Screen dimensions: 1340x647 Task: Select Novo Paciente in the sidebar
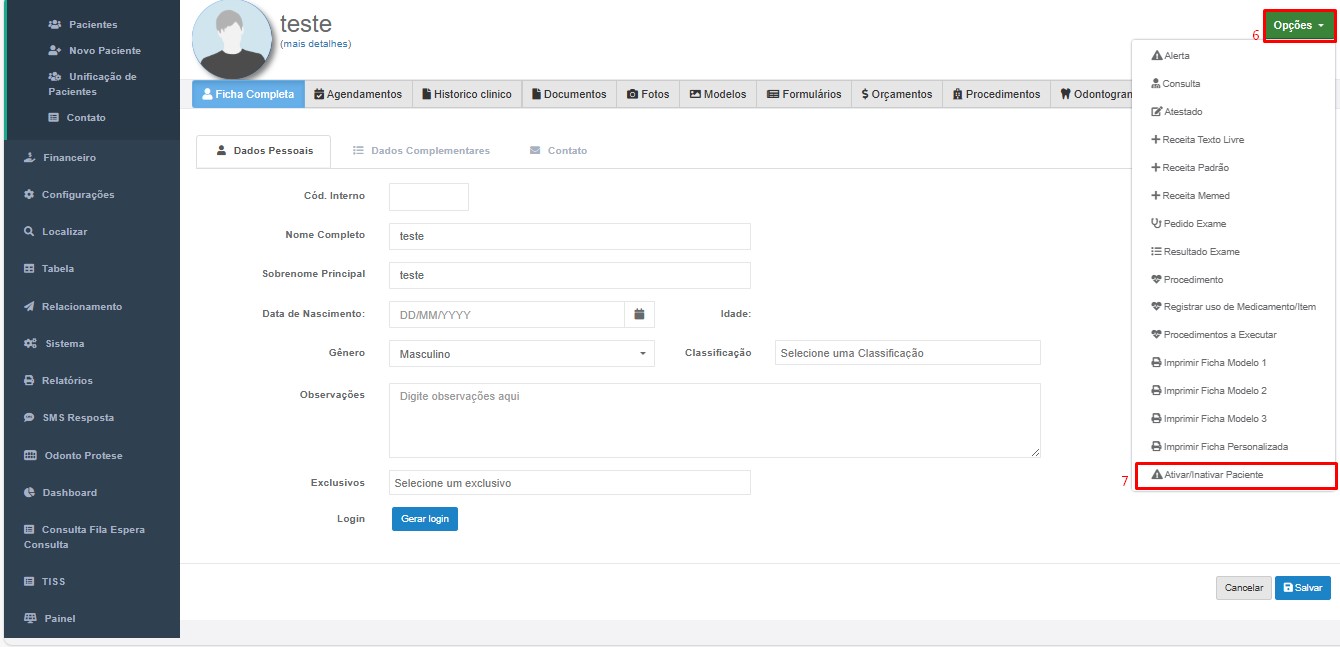tap(104, 51)
